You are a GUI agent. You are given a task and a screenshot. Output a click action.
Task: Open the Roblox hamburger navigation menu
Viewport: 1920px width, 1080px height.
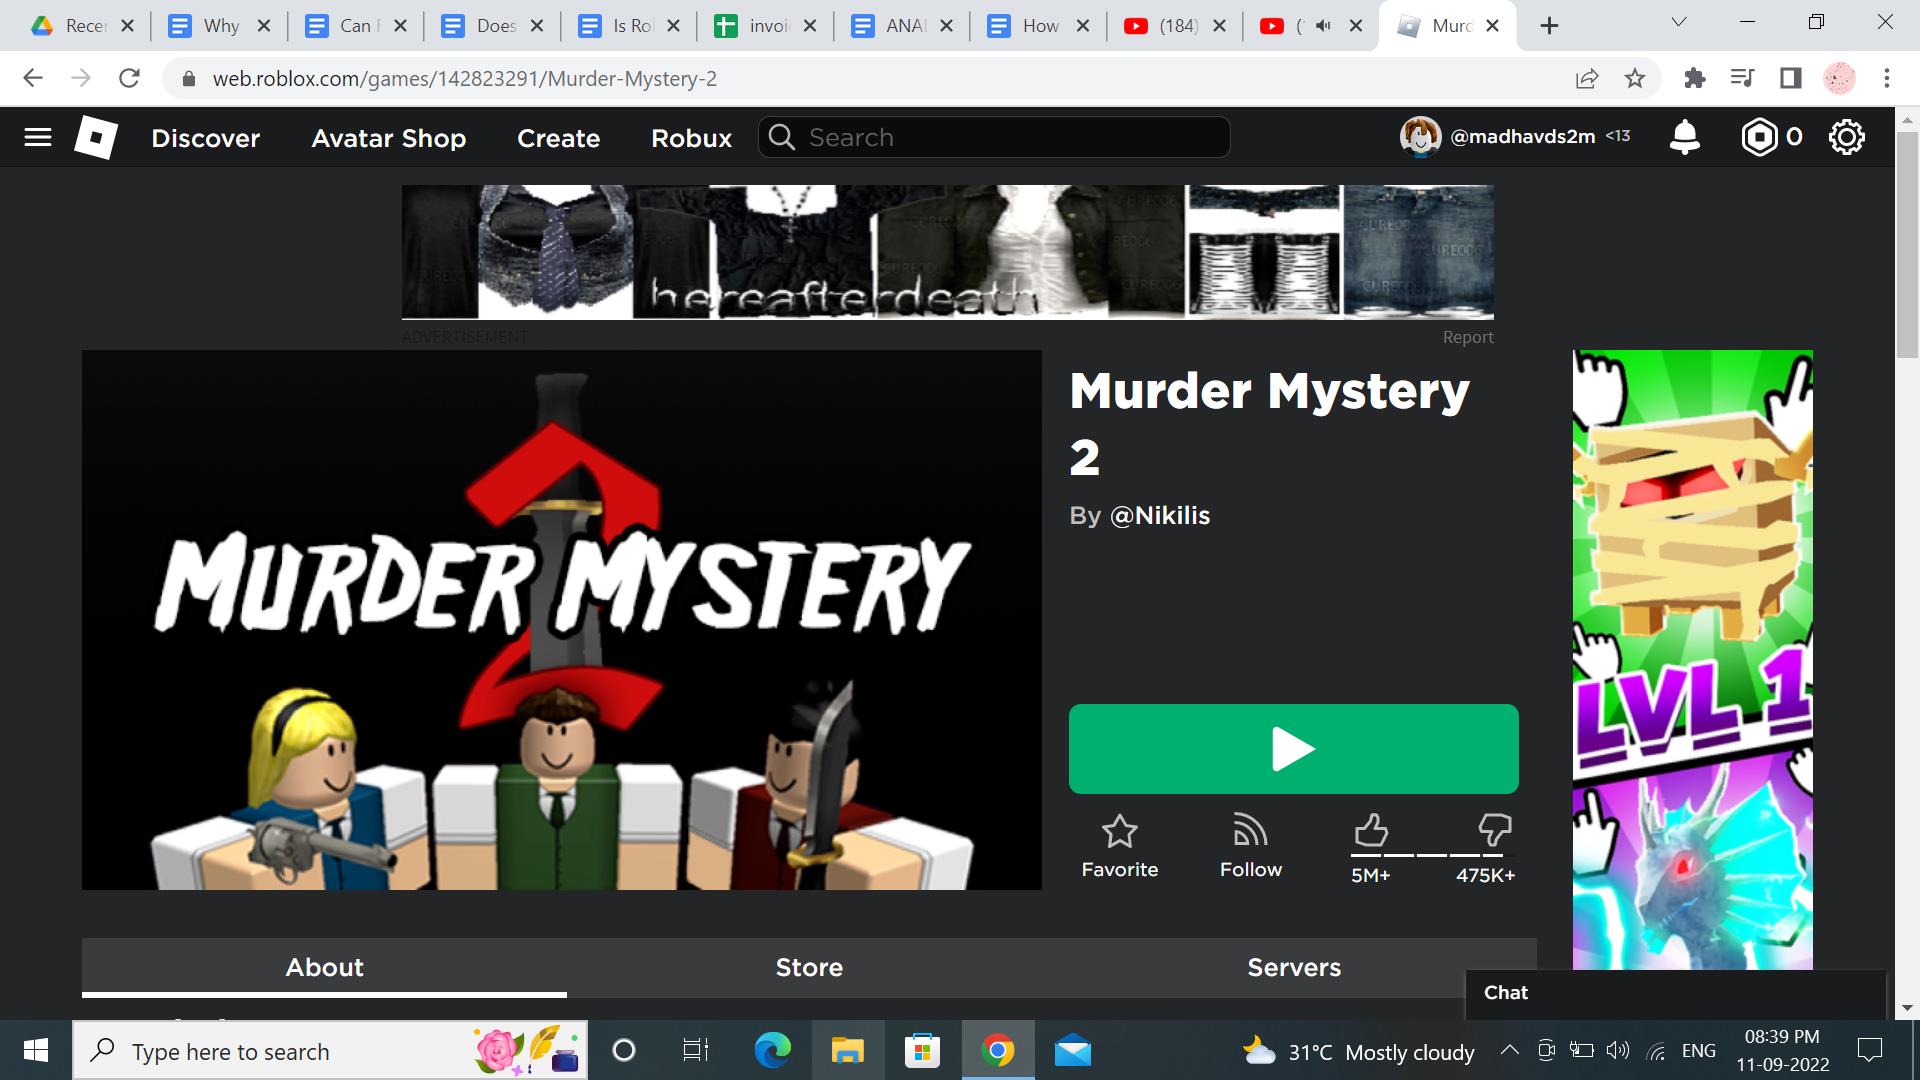38,137
